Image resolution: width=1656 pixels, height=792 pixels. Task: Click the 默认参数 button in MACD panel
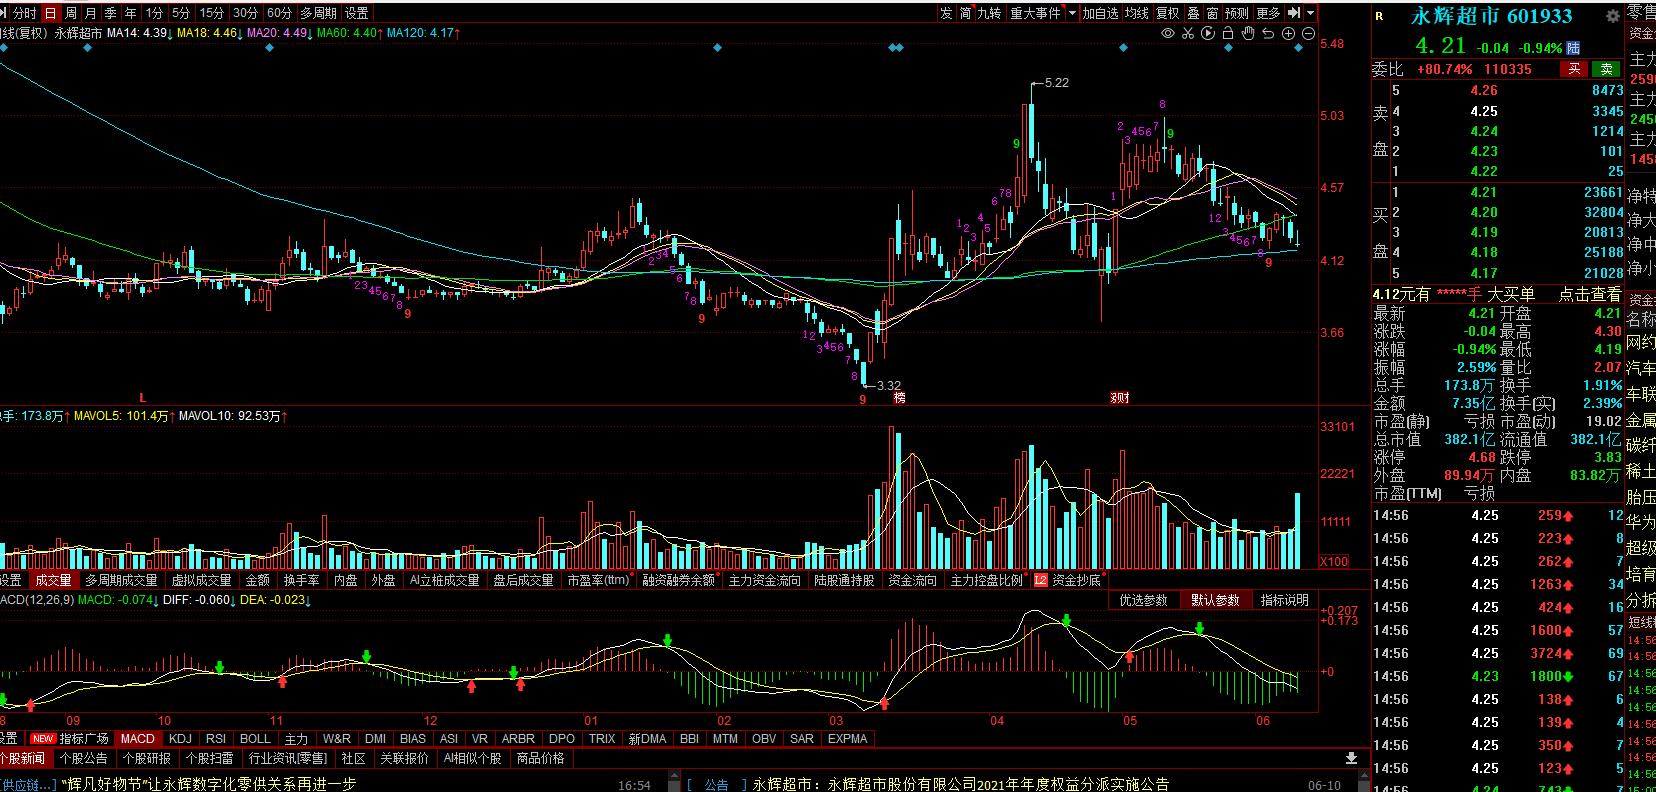(1215, 600)
